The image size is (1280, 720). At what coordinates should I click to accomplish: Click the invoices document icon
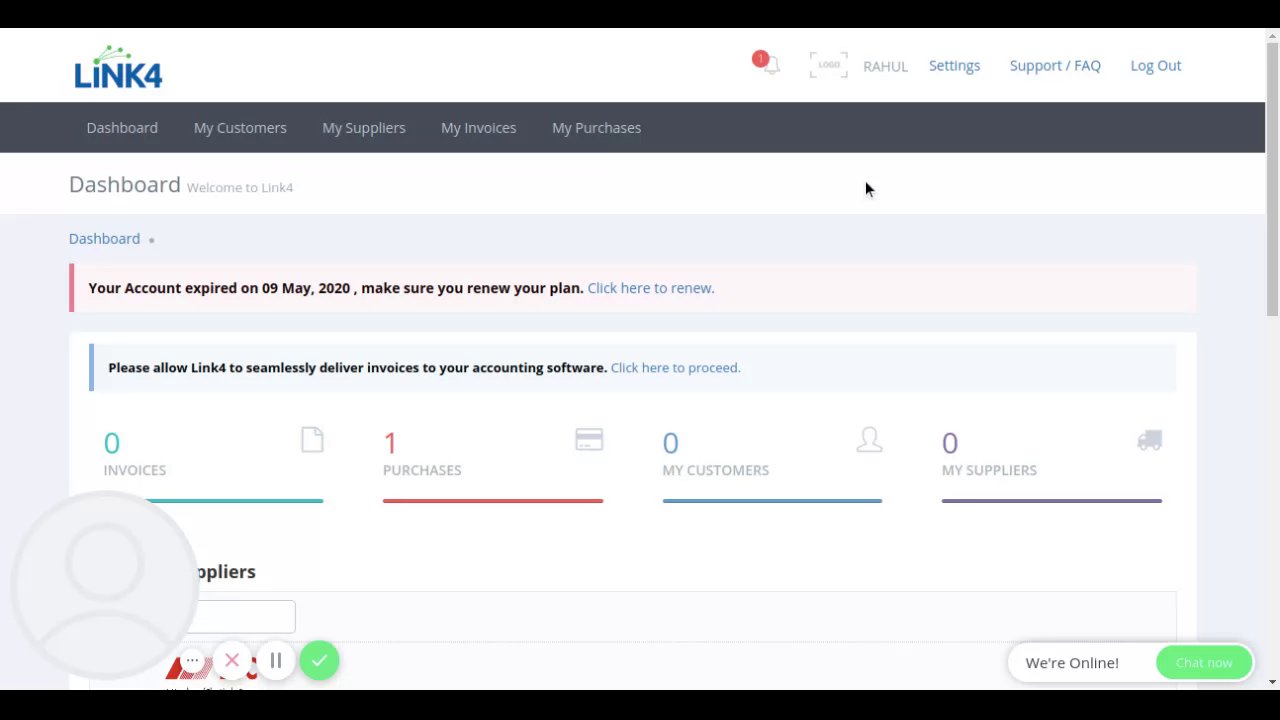click(312, 440)
